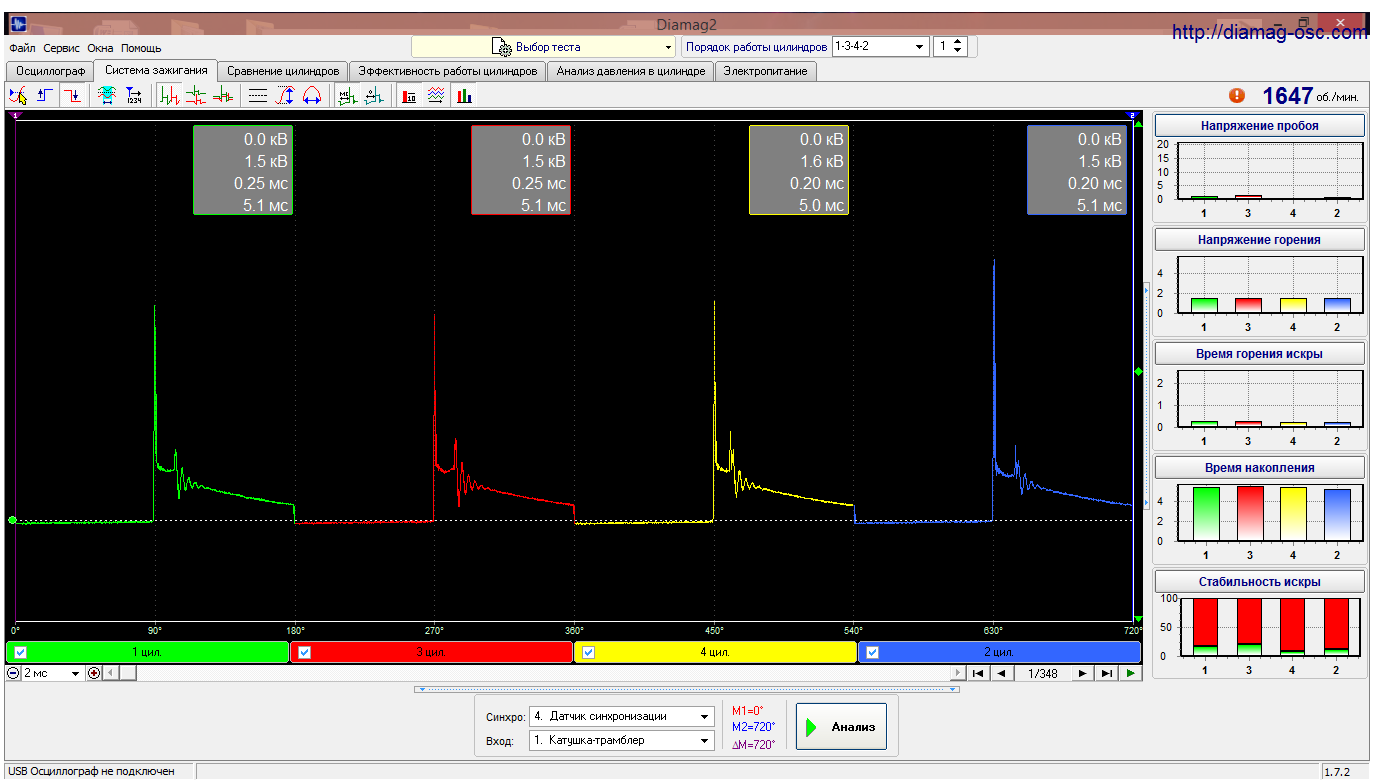Click horizontal span arc icon
1382x784 pixels.
pyautogui.click(x=311, y=96)
